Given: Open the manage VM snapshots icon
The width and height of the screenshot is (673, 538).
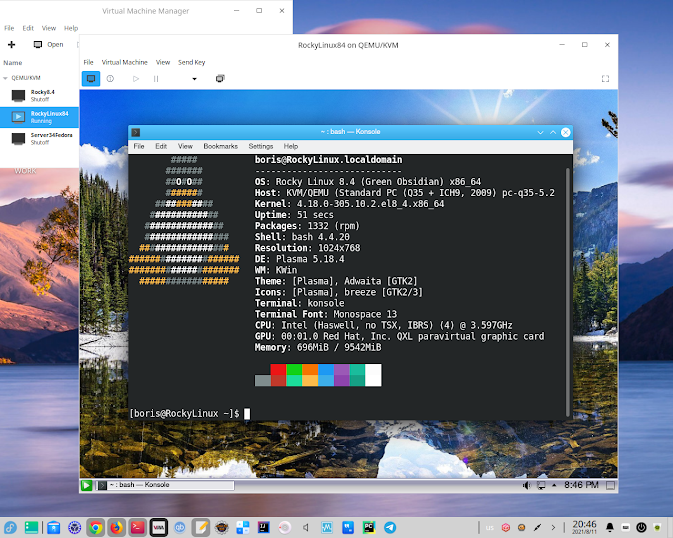Looking at the screenshot, I should click(x=220, y=79).
